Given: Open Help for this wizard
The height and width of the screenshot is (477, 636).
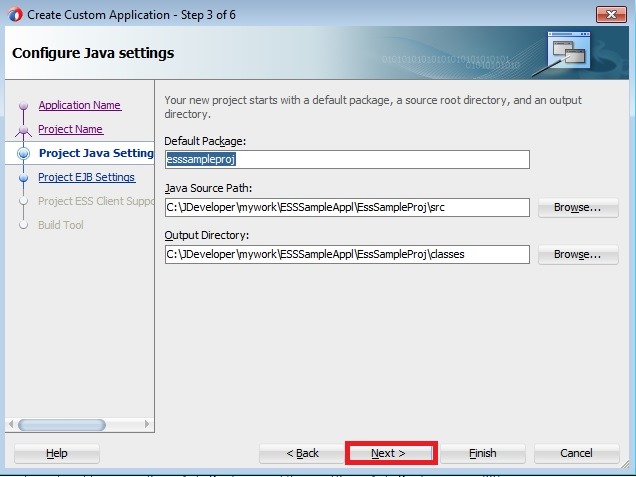Looking at the screenshot, I should [57, 453].
